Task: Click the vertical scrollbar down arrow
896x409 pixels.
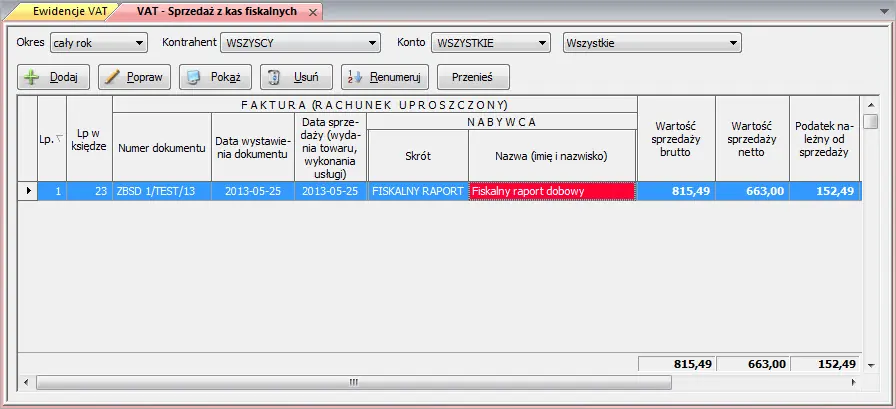Action: 871,365
